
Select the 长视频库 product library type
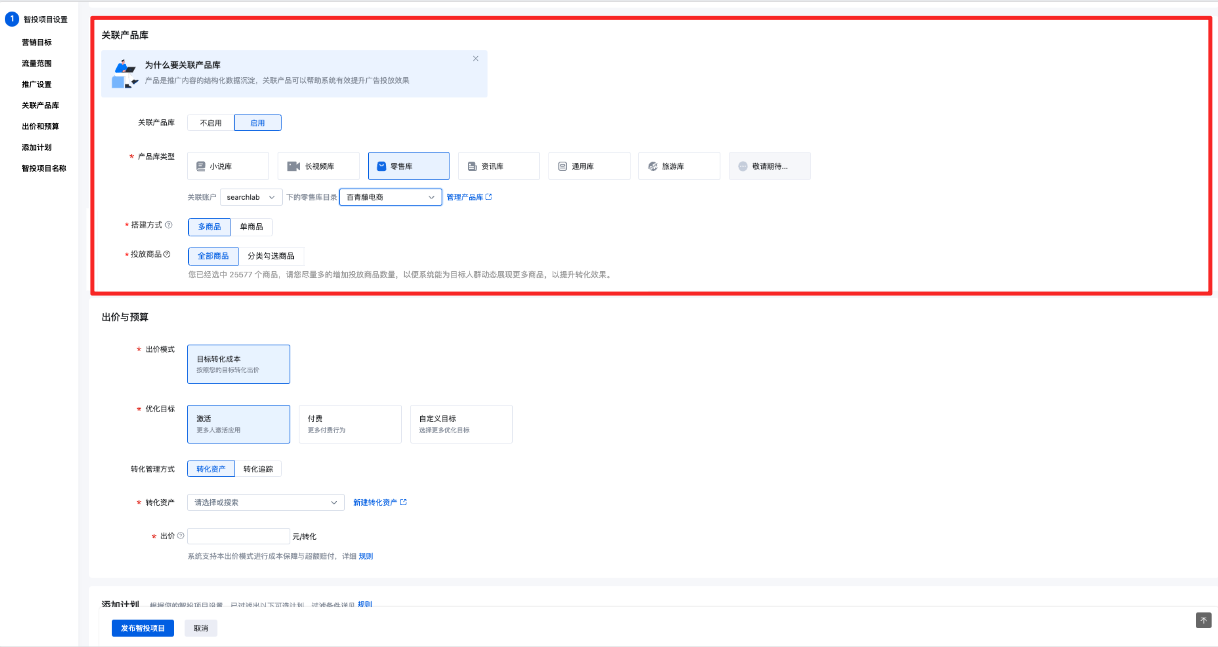(x=318, y=166)
